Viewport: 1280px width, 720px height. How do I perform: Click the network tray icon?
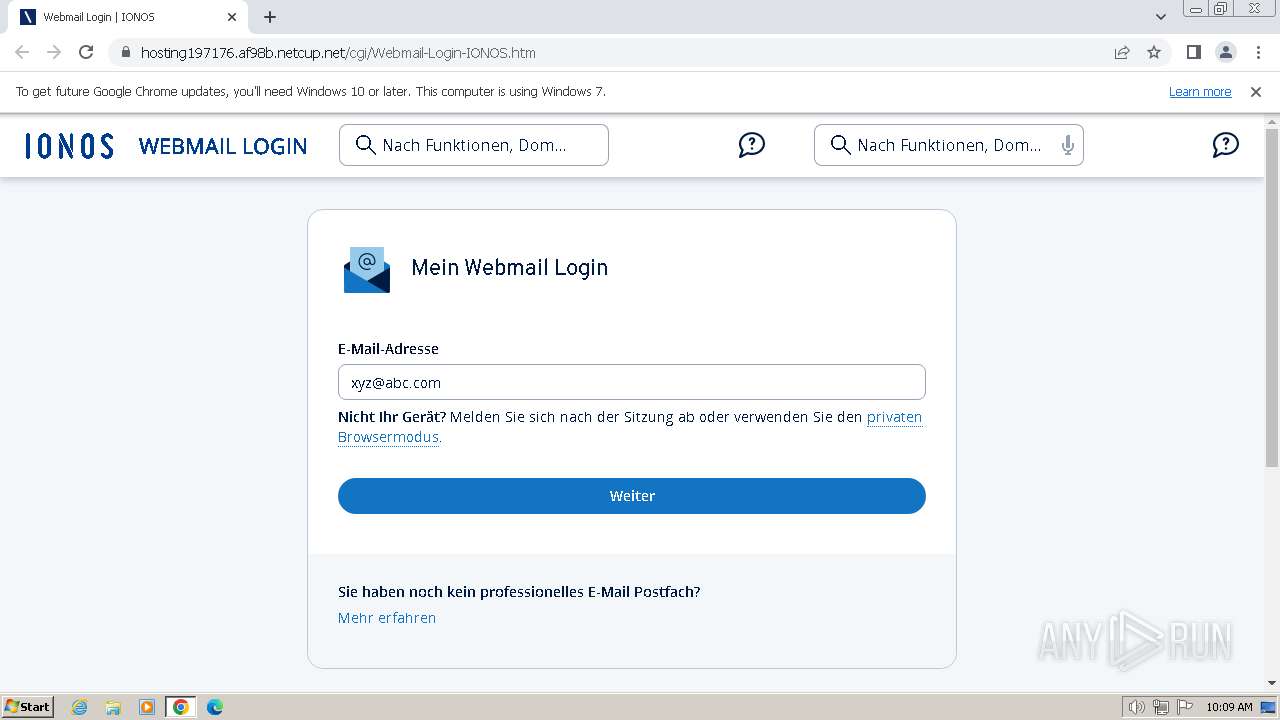point(1161,707)
